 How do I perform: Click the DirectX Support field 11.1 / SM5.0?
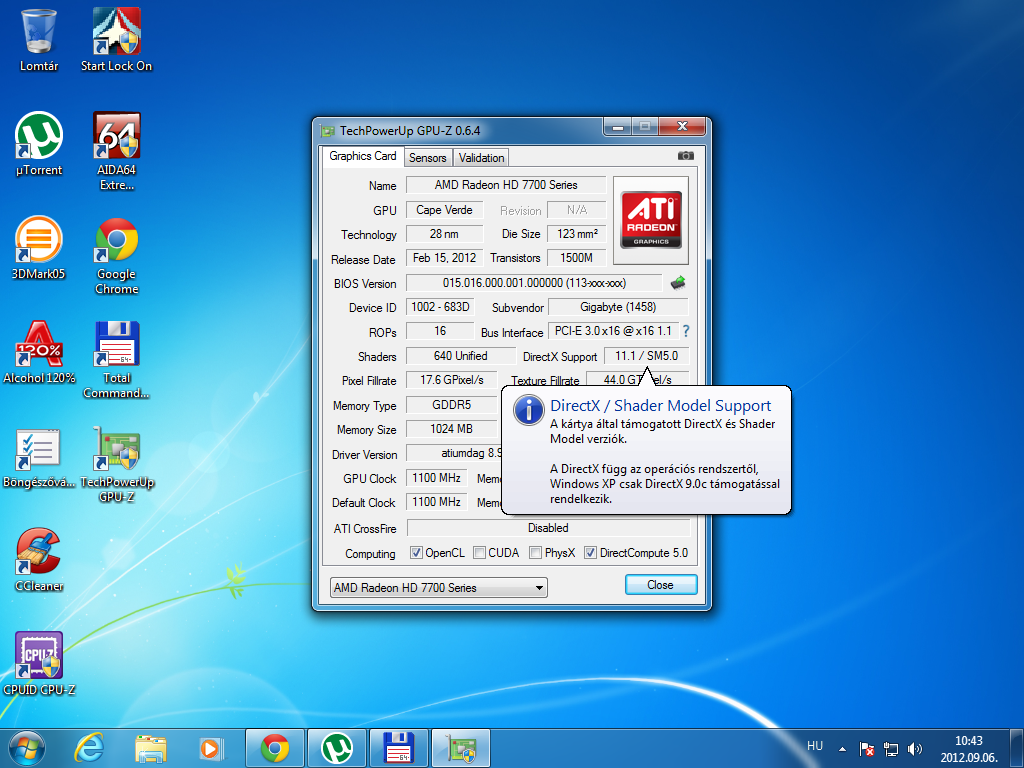pyautogui.click(x=646, y=356)
